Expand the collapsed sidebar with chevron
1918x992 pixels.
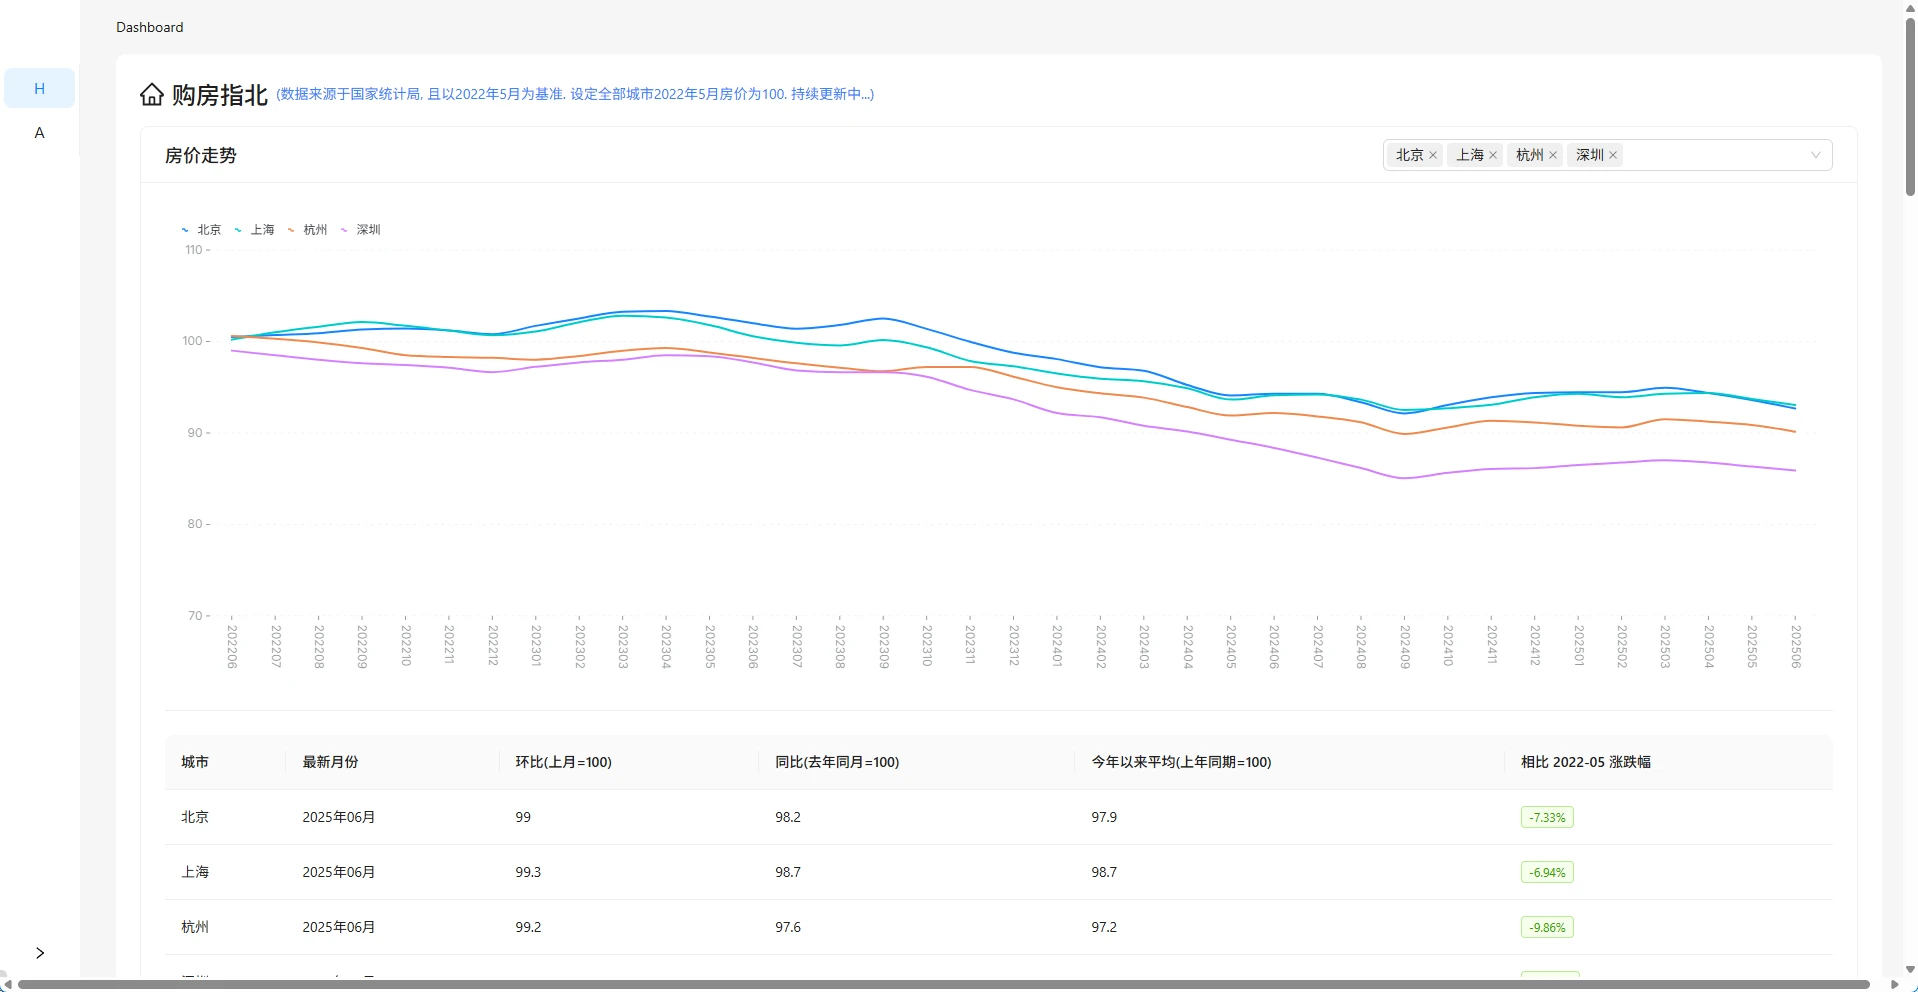point(40,953)
